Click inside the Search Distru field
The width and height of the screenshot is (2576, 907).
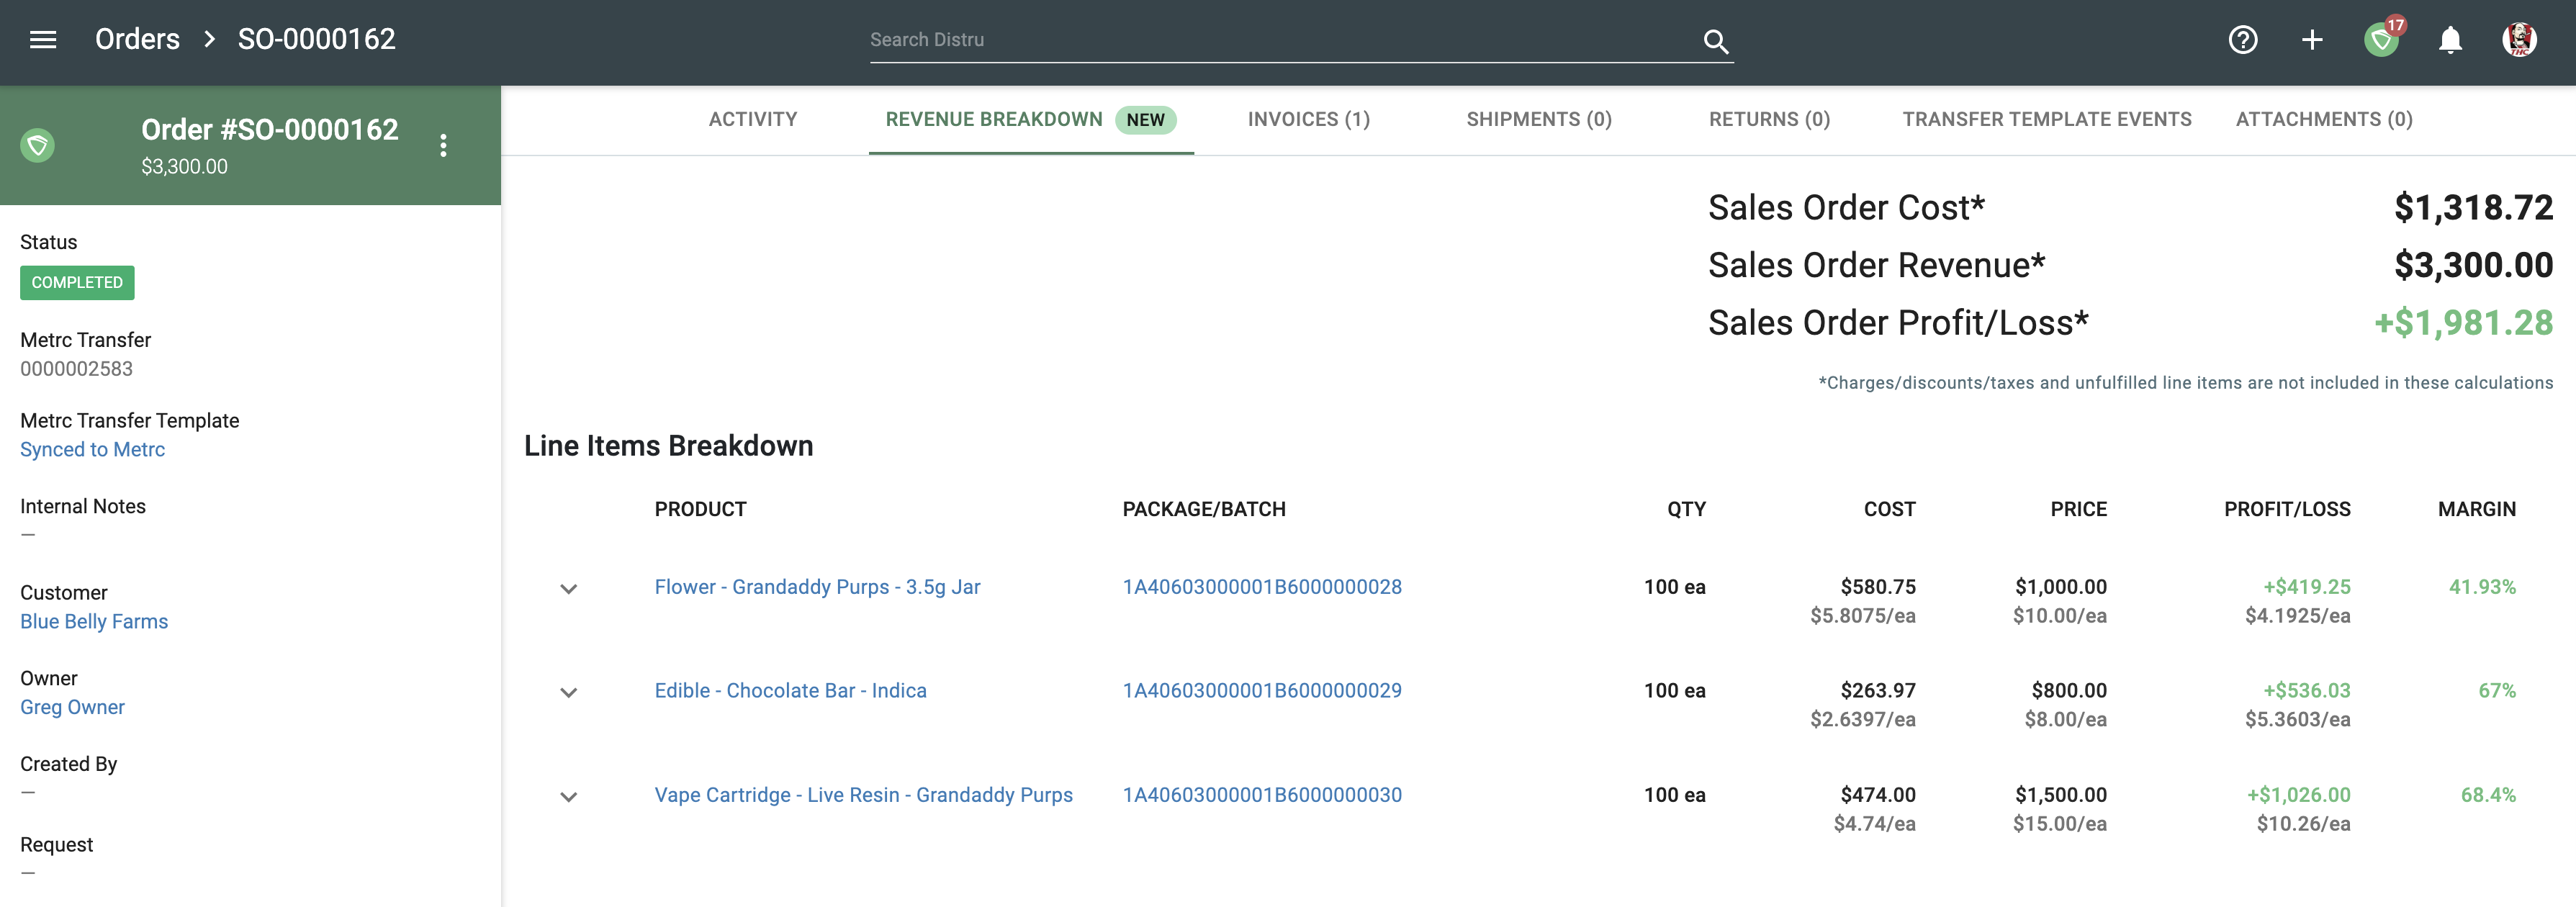pyautogui.click(x=1200, y=40)
